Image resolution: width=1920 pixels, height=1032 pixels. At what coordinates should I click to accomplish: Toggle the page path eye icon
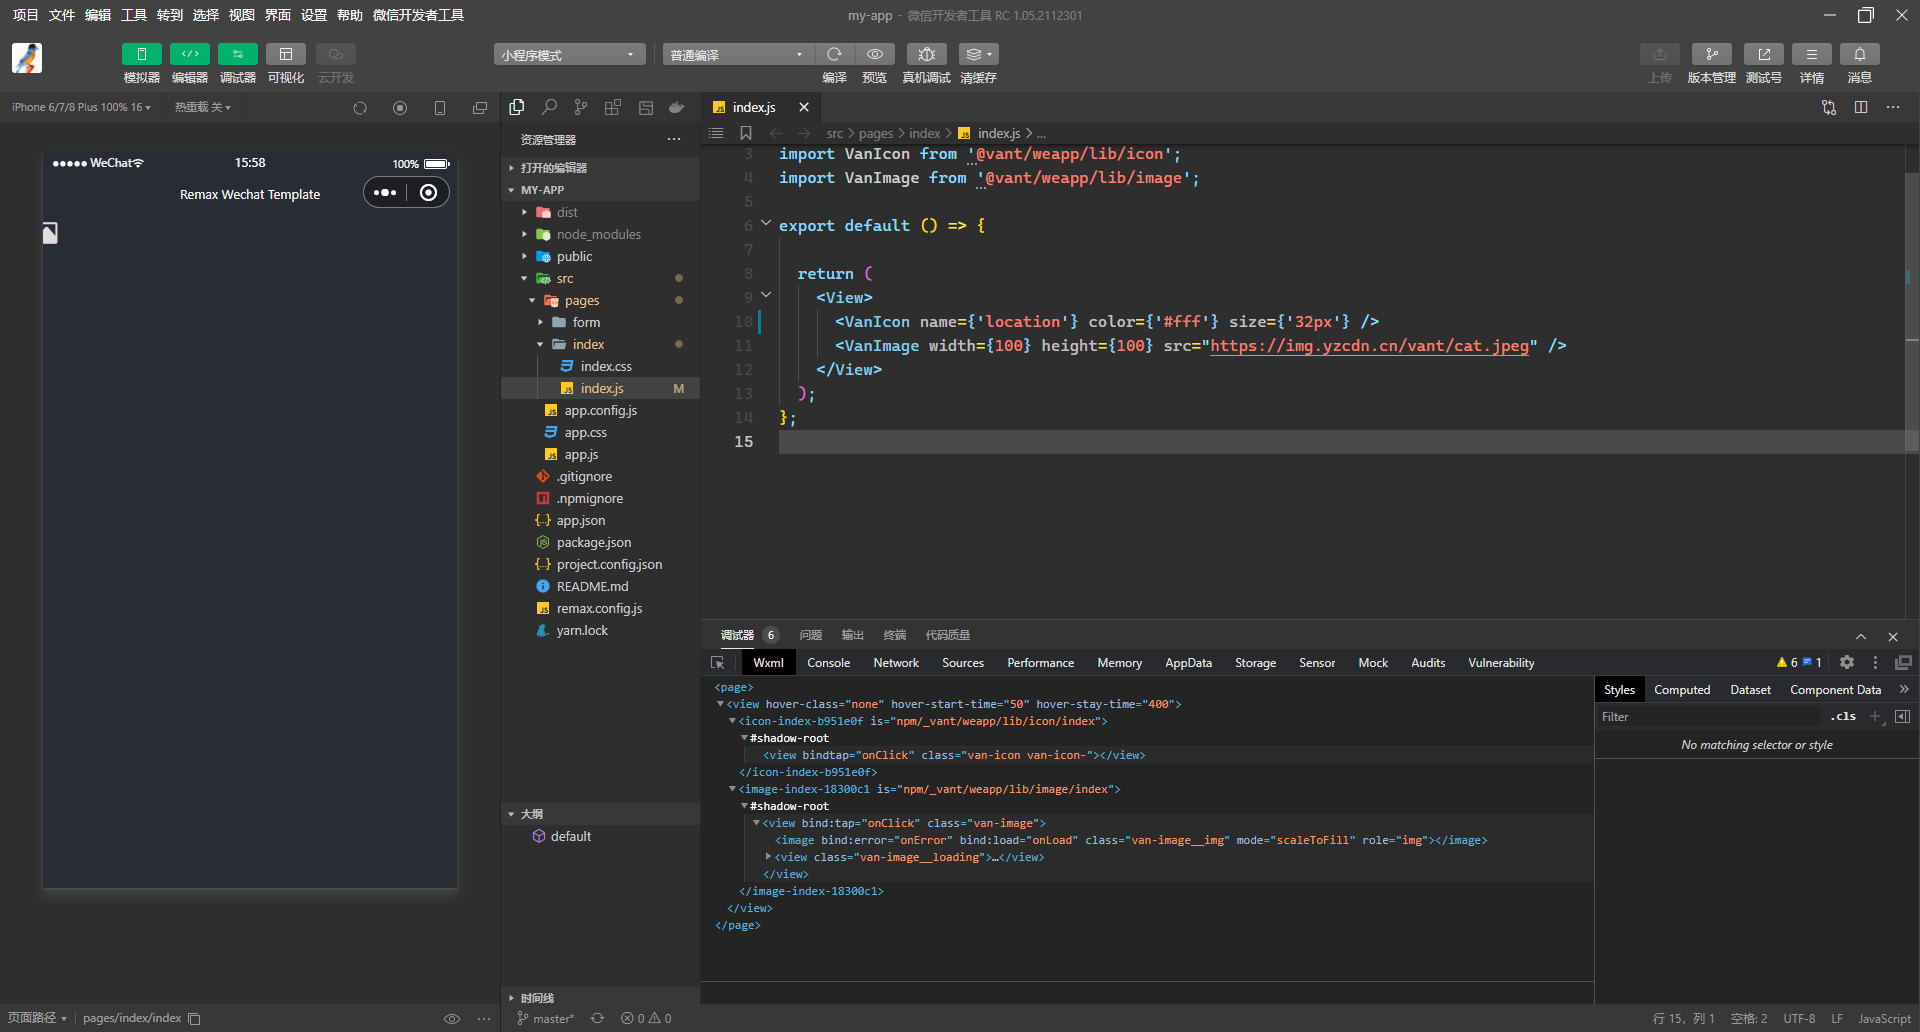click(x=452, y=1018)
